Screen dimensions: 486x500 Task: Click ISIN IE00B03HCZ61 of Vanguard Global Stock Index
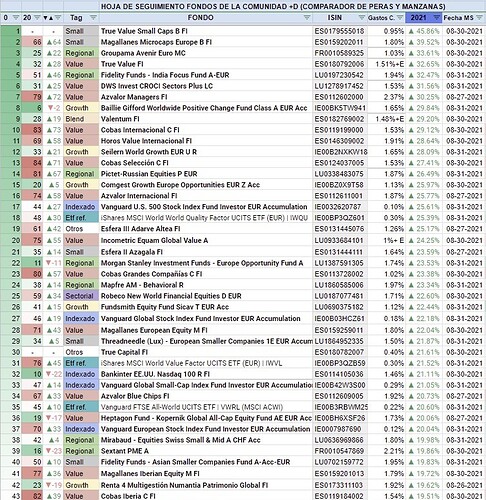click(x=339, y=319)
